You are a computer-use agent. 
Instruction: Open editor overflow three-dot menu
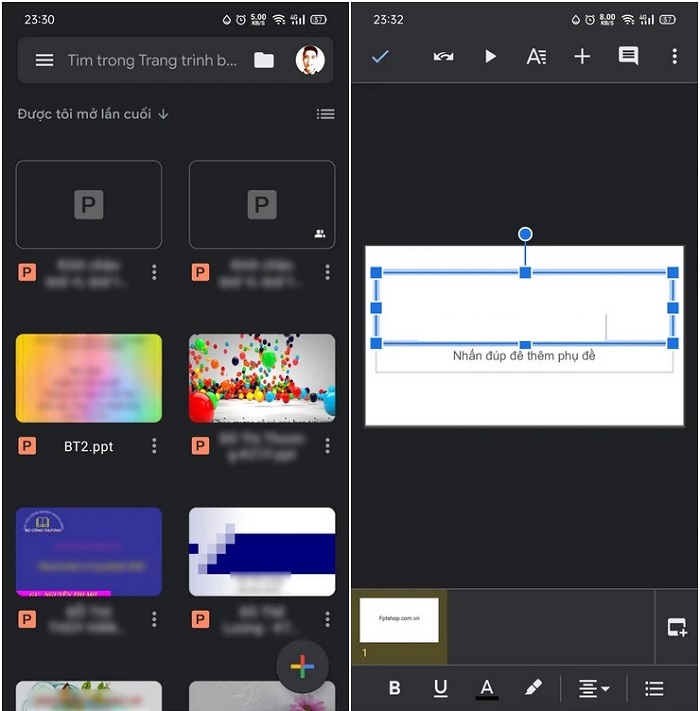click(675, 56)
